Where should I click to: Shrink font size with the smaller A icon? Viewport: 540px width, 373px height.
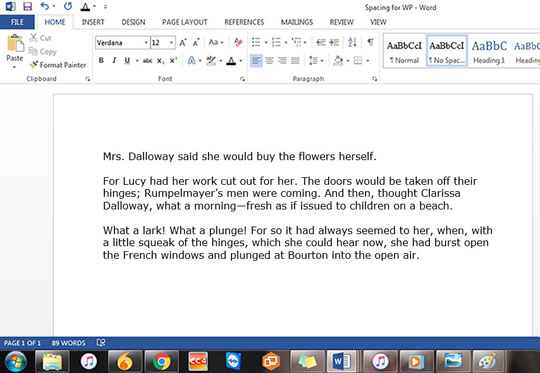click(196, 43)
